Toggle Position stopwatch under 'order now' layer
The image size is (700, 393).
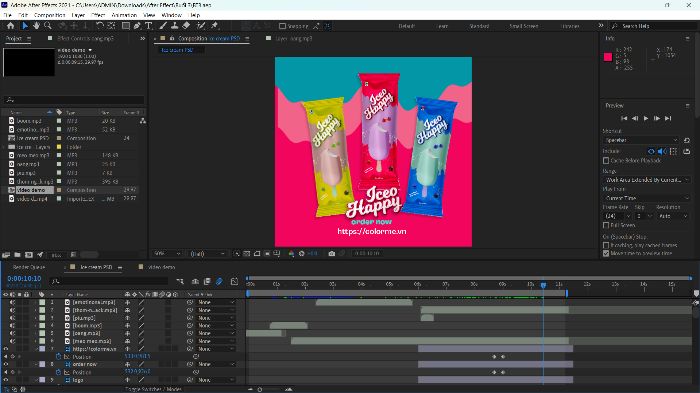pos(58,372)
